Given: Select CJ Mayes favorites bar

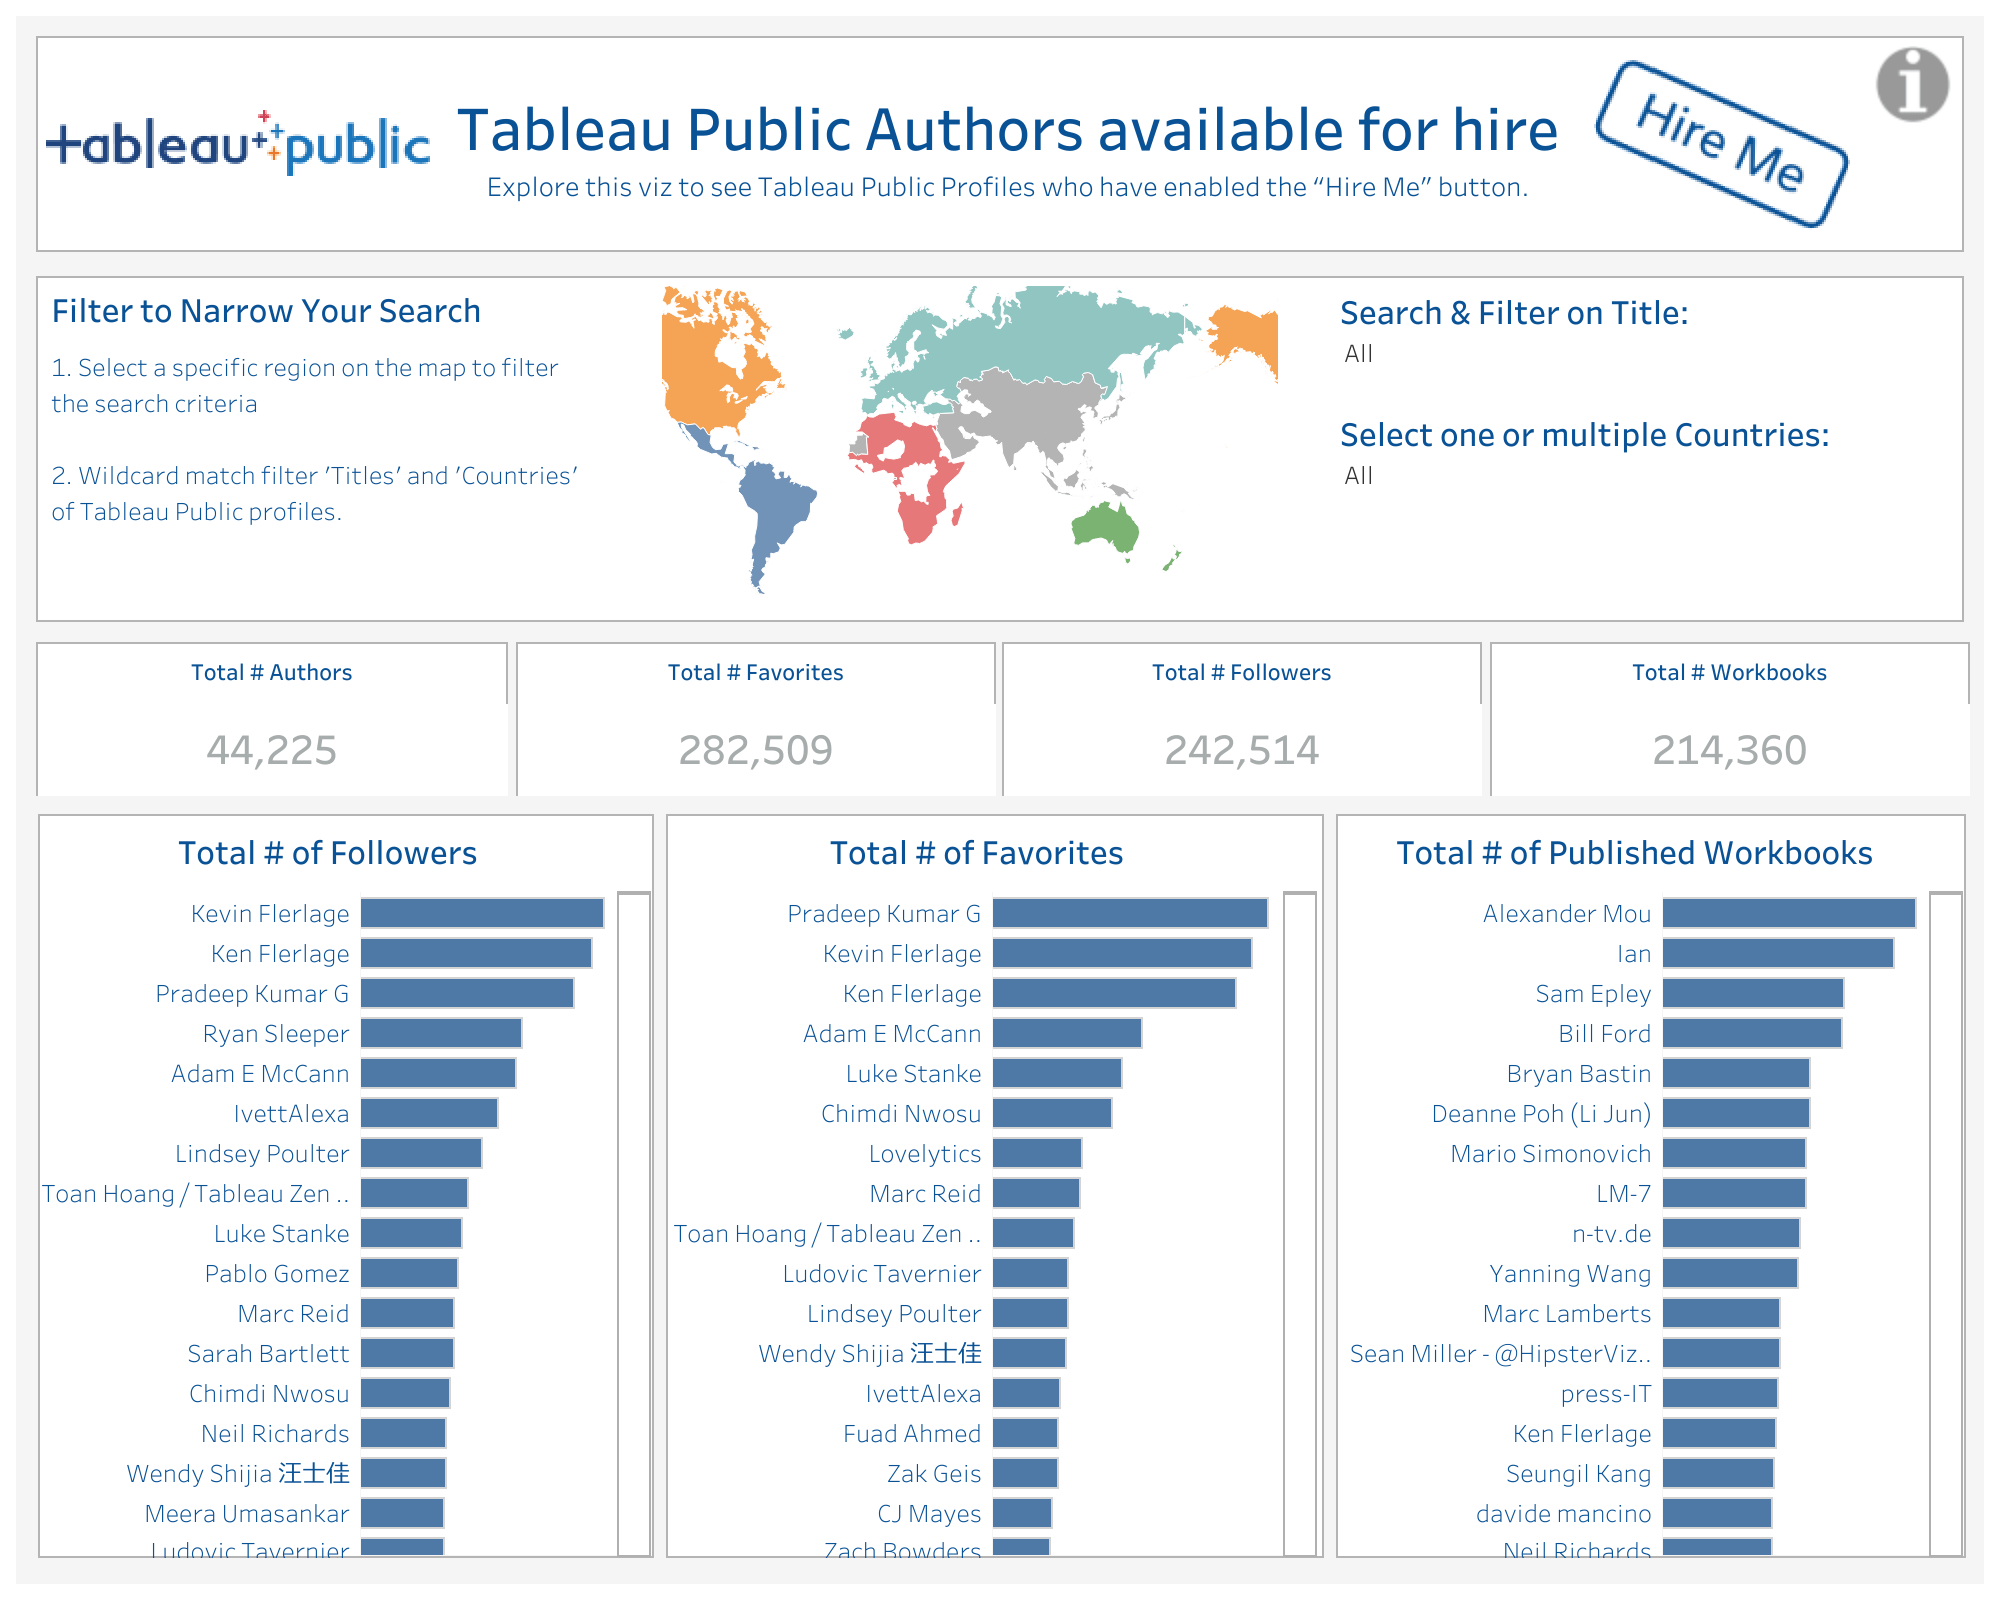Looking at the screenshot, I should point(1022,1513).
